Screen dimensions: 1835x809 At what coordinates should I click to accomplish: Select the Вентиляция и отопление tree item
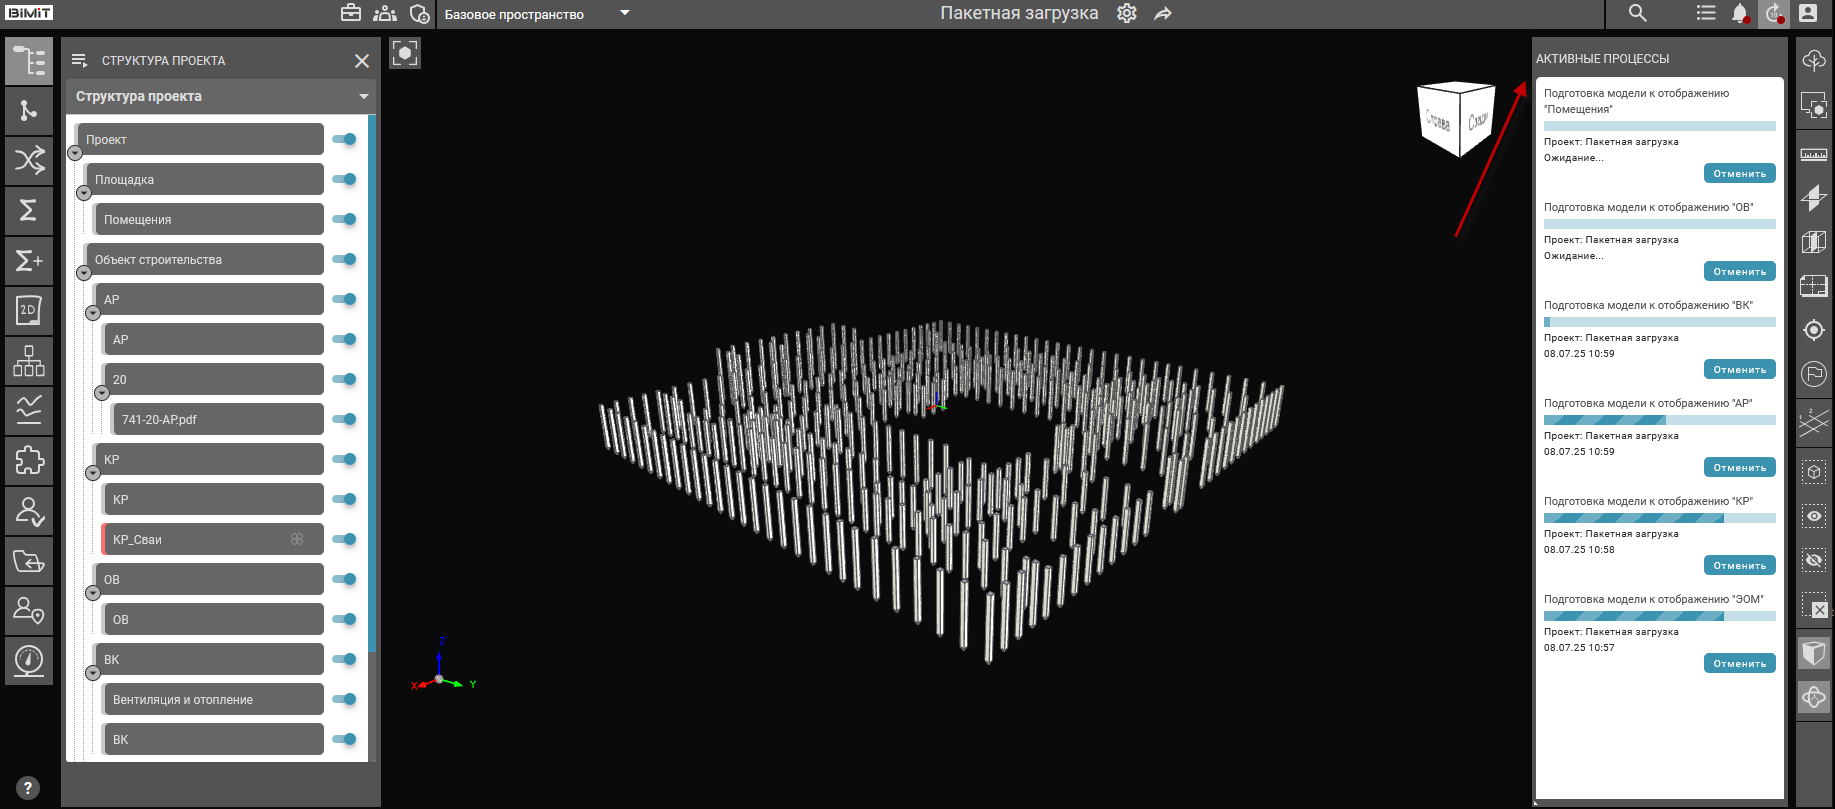tap(212, 700)
